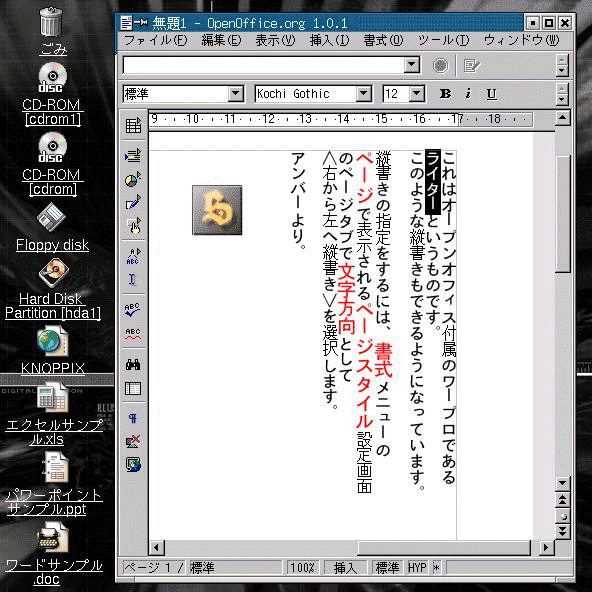
Task: Click the font size field showing 12
Action: (x=396, y=93)
